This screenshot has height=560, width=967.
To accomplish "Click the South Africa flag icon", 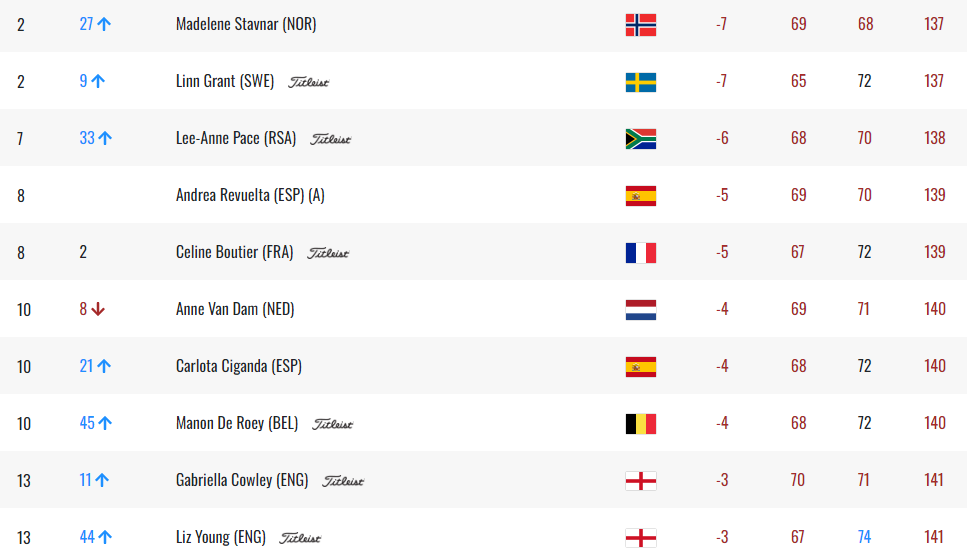I will pyautogui.click(x=640, y=138).
